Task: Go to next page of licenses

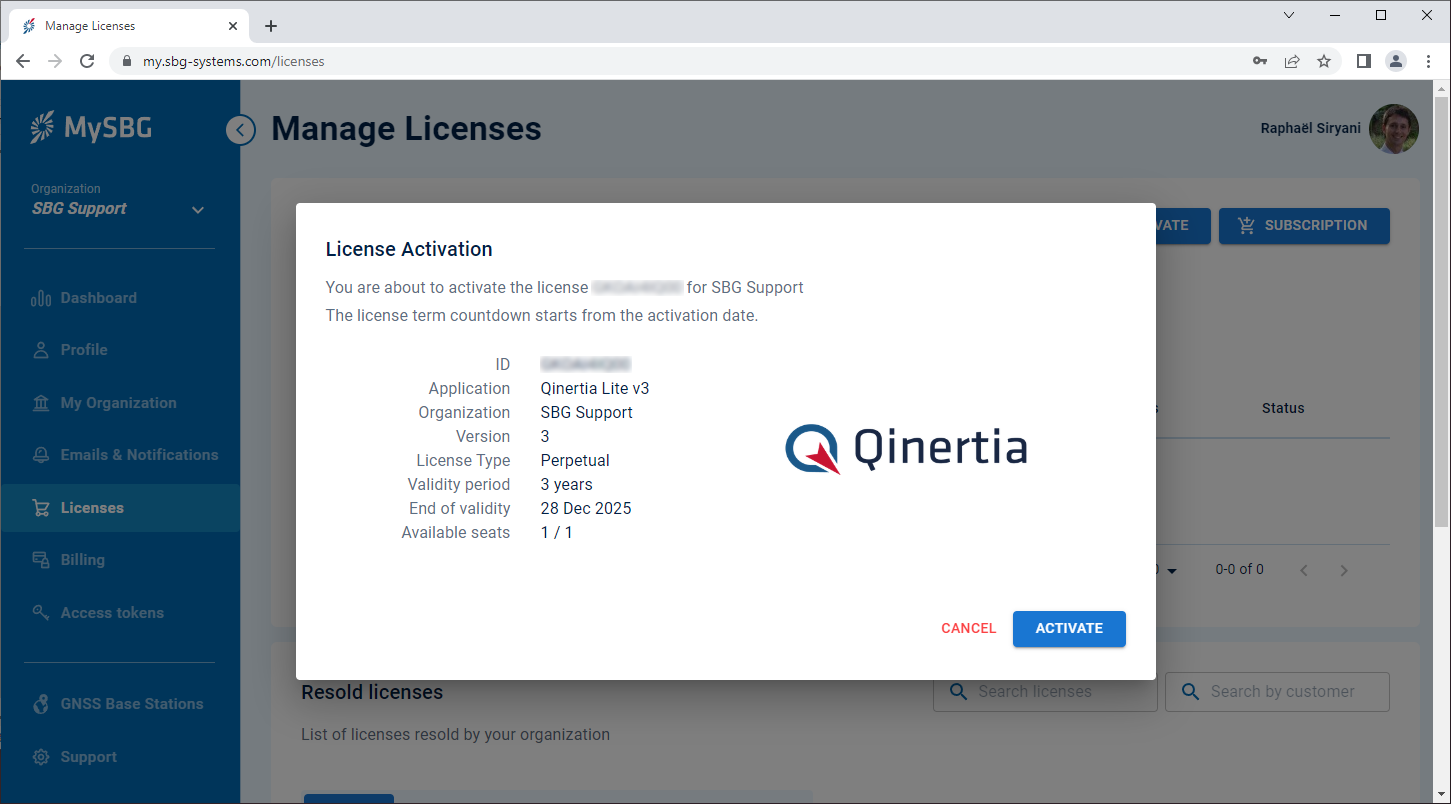Action: (1344, 571)
